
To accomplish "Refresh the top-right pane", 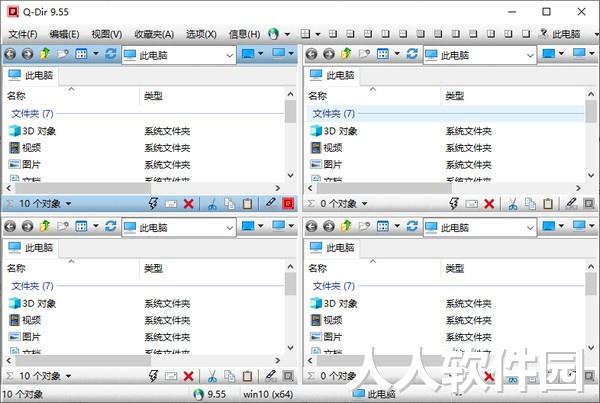I will click(x=412, y=54).
